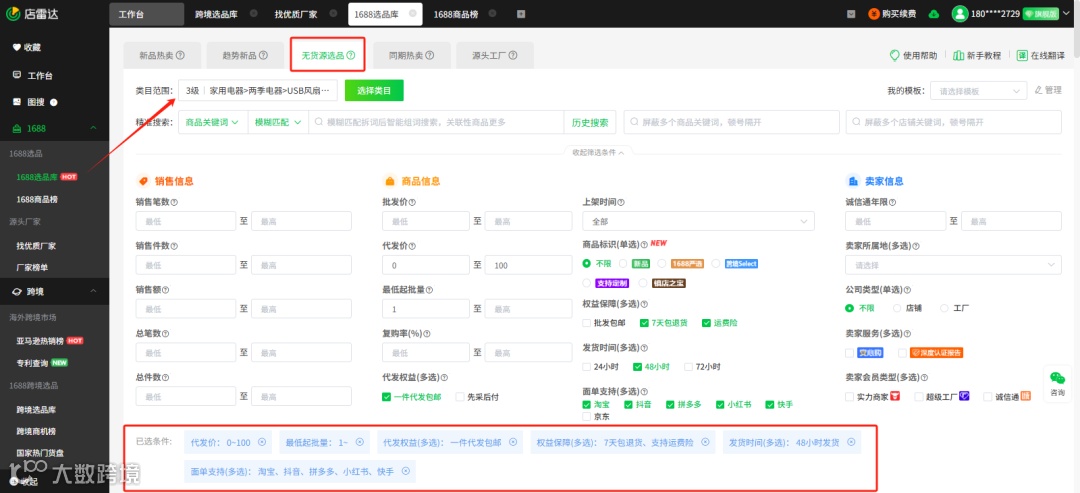Remove the 代发价：0~100 selected condition
The width and height of the screenshot is (1080, 493).
coord(261,442)
